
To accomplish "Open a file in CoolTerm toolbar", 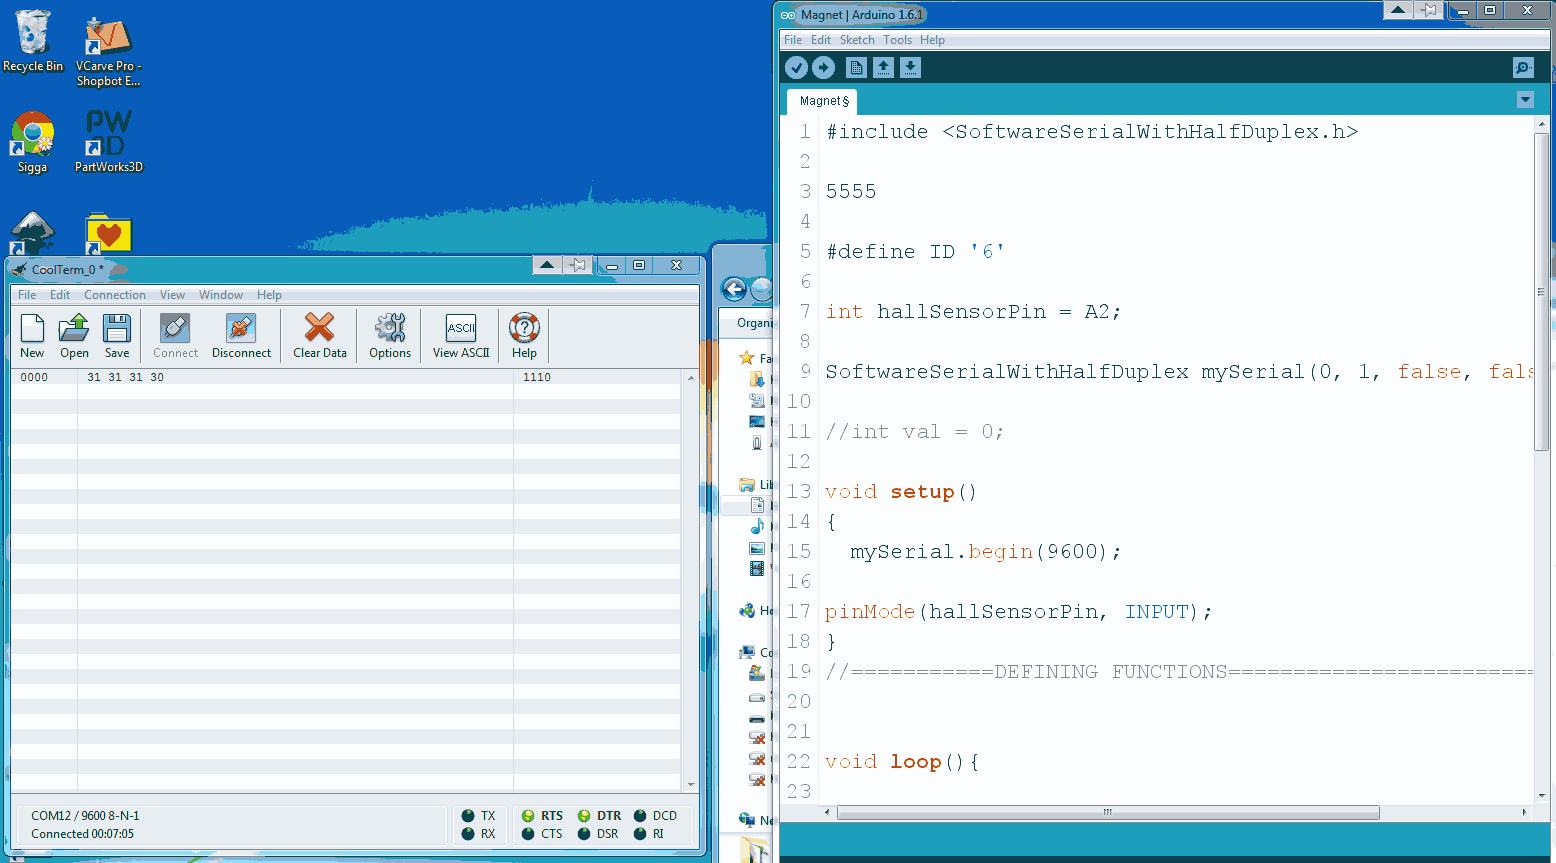I will click(x=74, y=335).
